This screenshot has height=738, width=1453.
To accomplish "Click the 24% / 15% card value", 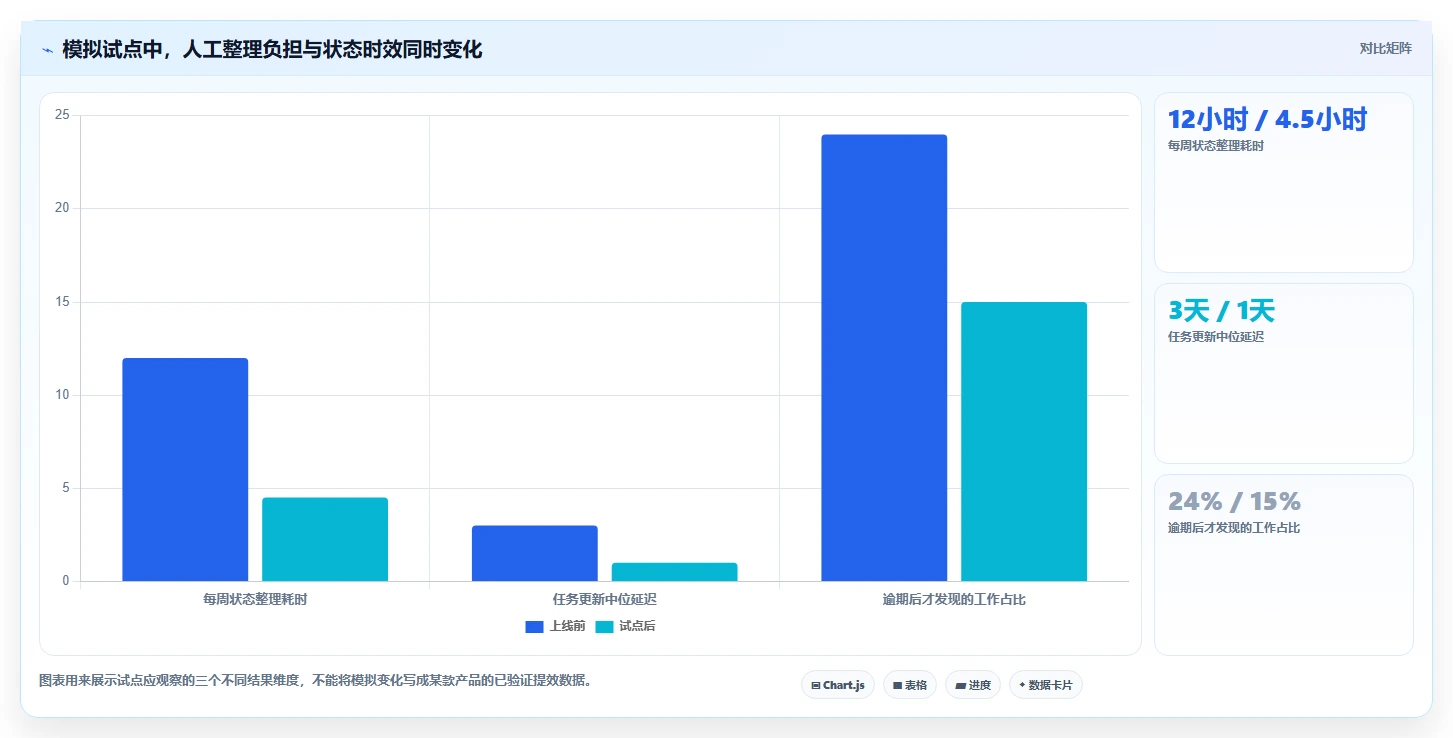I will [1234, 501].
